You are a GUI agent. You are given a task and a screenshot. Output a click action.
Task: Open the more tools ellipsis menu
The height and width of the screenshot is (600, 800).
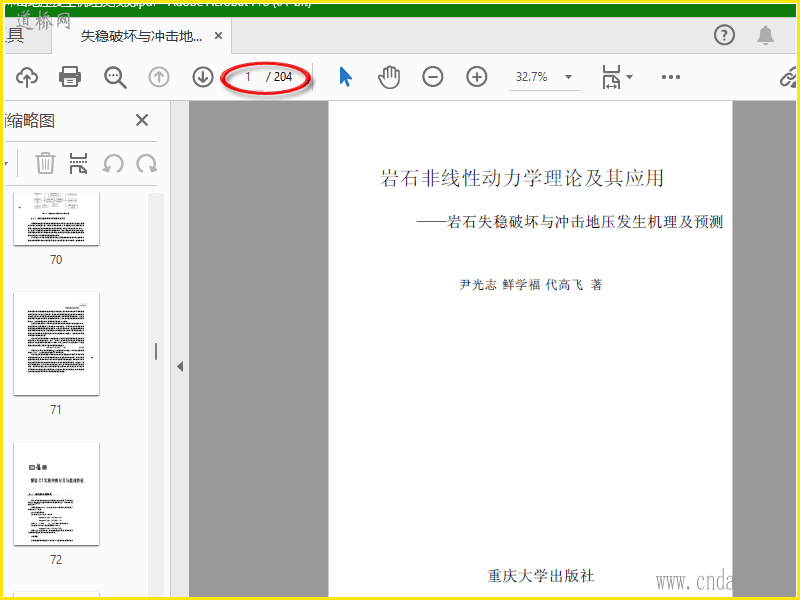coord(670,77)
